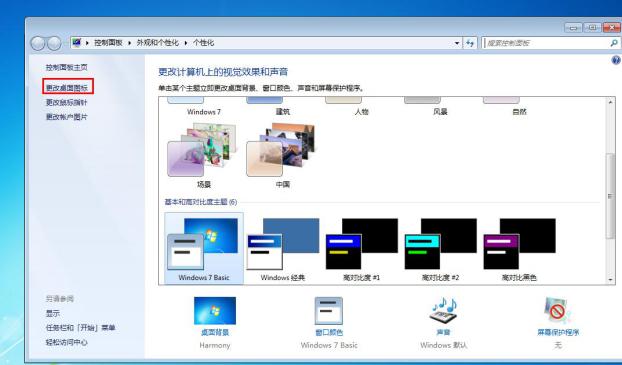This screenshot has height=365, width=622.
Task: Open 显示 link in sidebar
Action: 52,313
